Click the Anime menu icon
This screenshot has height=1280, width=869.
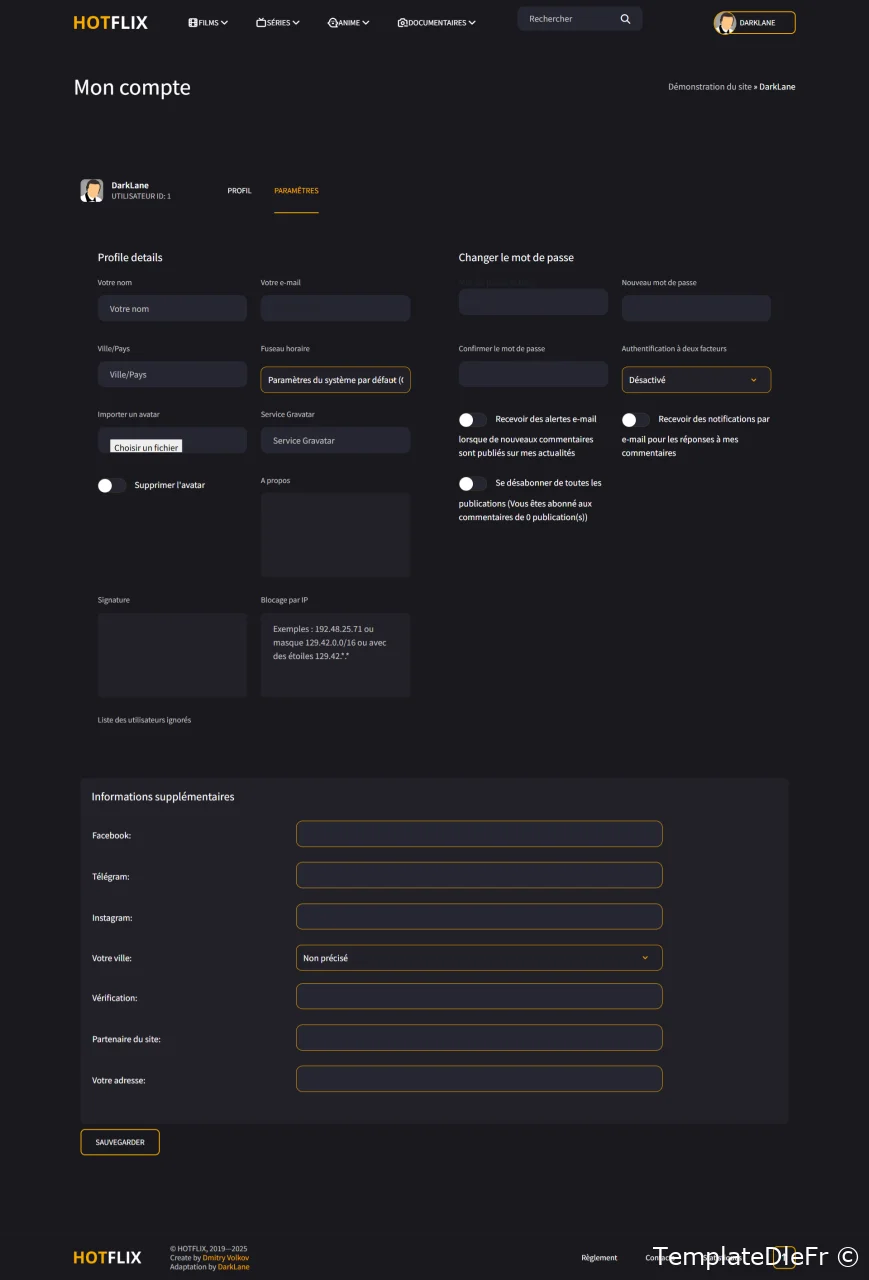(332, 22)
